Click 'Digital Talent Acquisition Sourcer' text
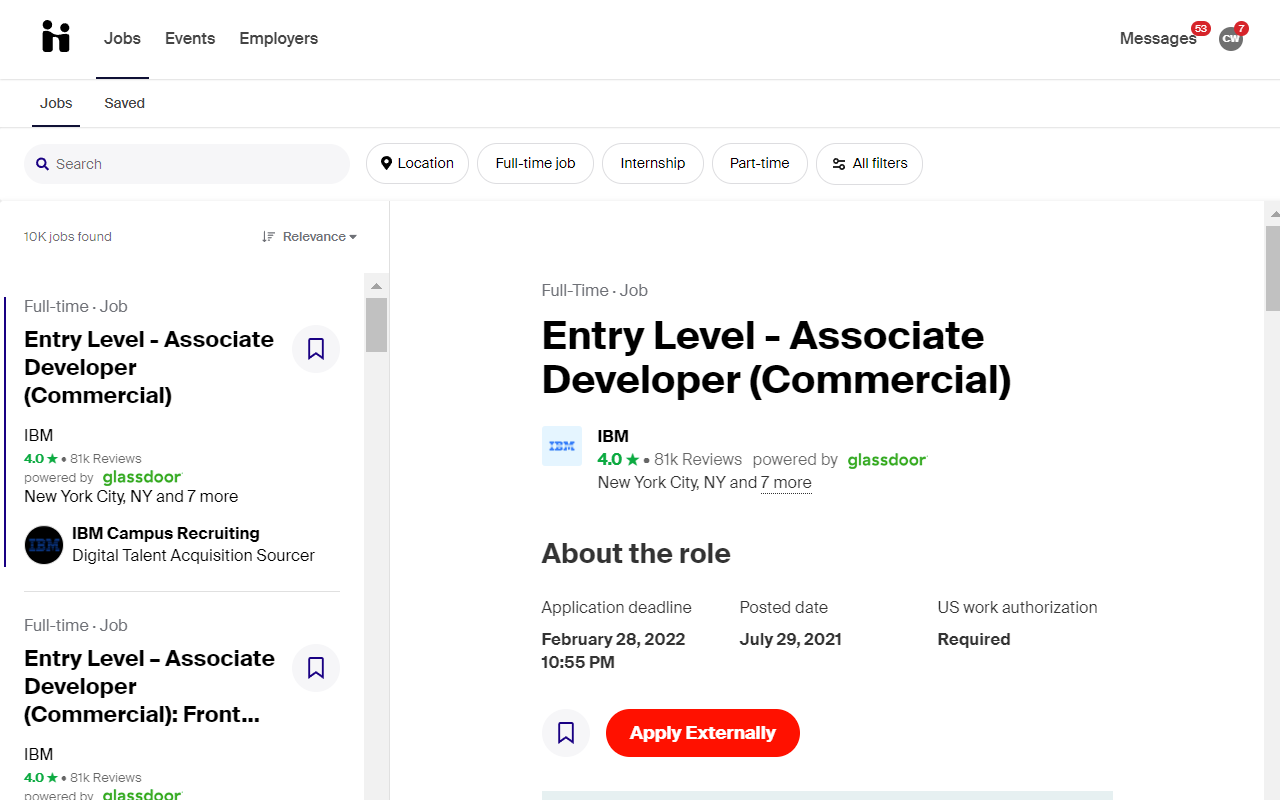This screenshot has height=800, width=1280. point(193,555)
